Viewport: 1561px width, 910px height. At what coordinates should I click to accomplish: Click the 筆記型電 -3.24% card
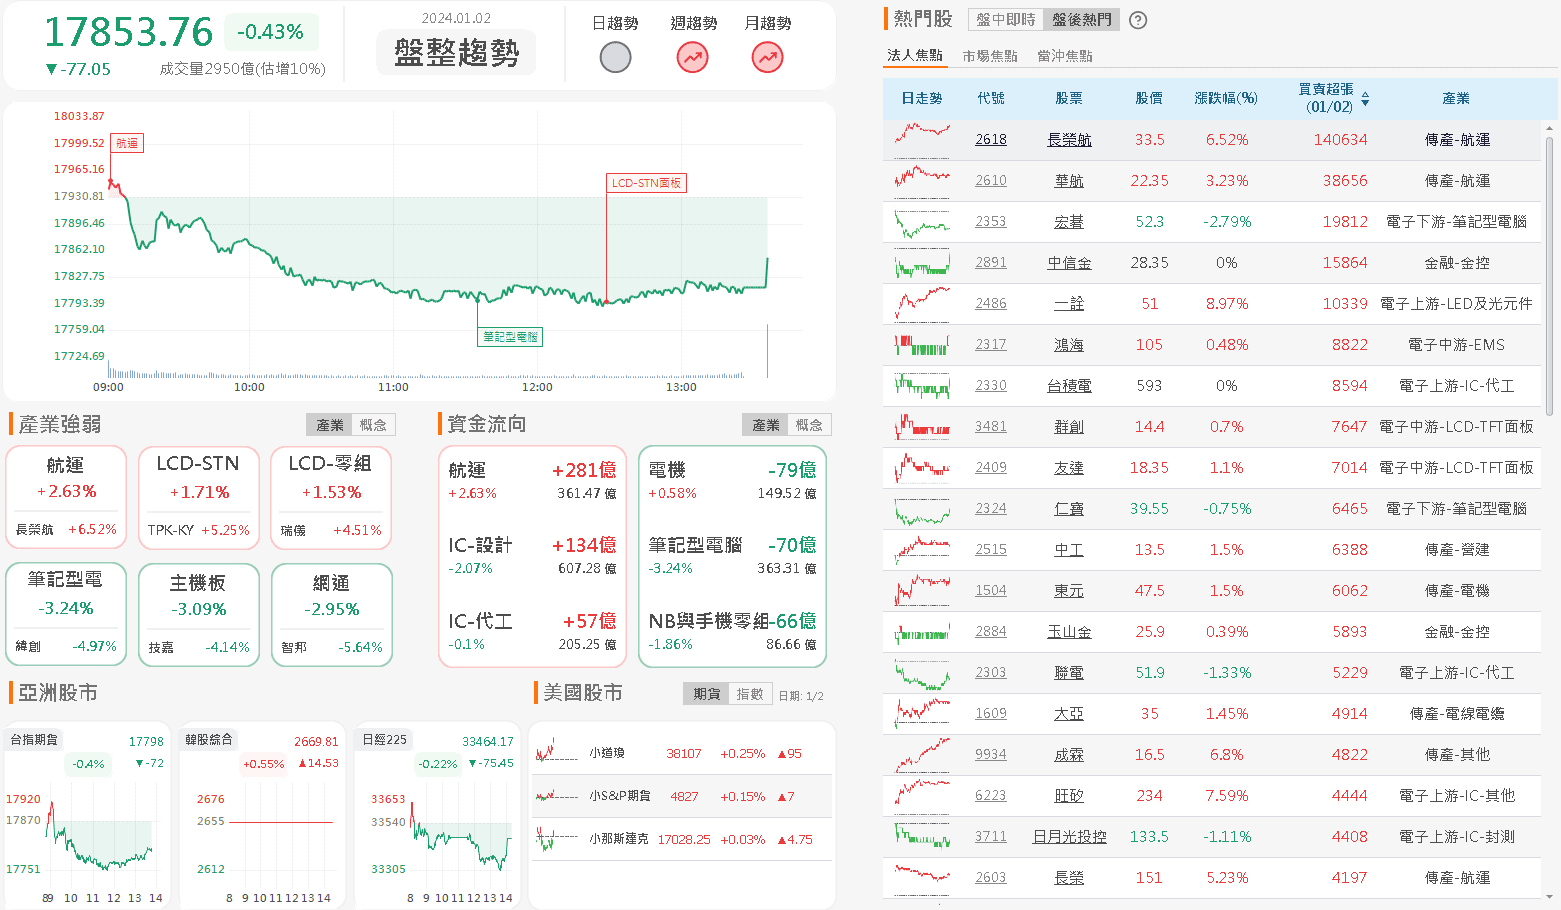tap(66, 614)
